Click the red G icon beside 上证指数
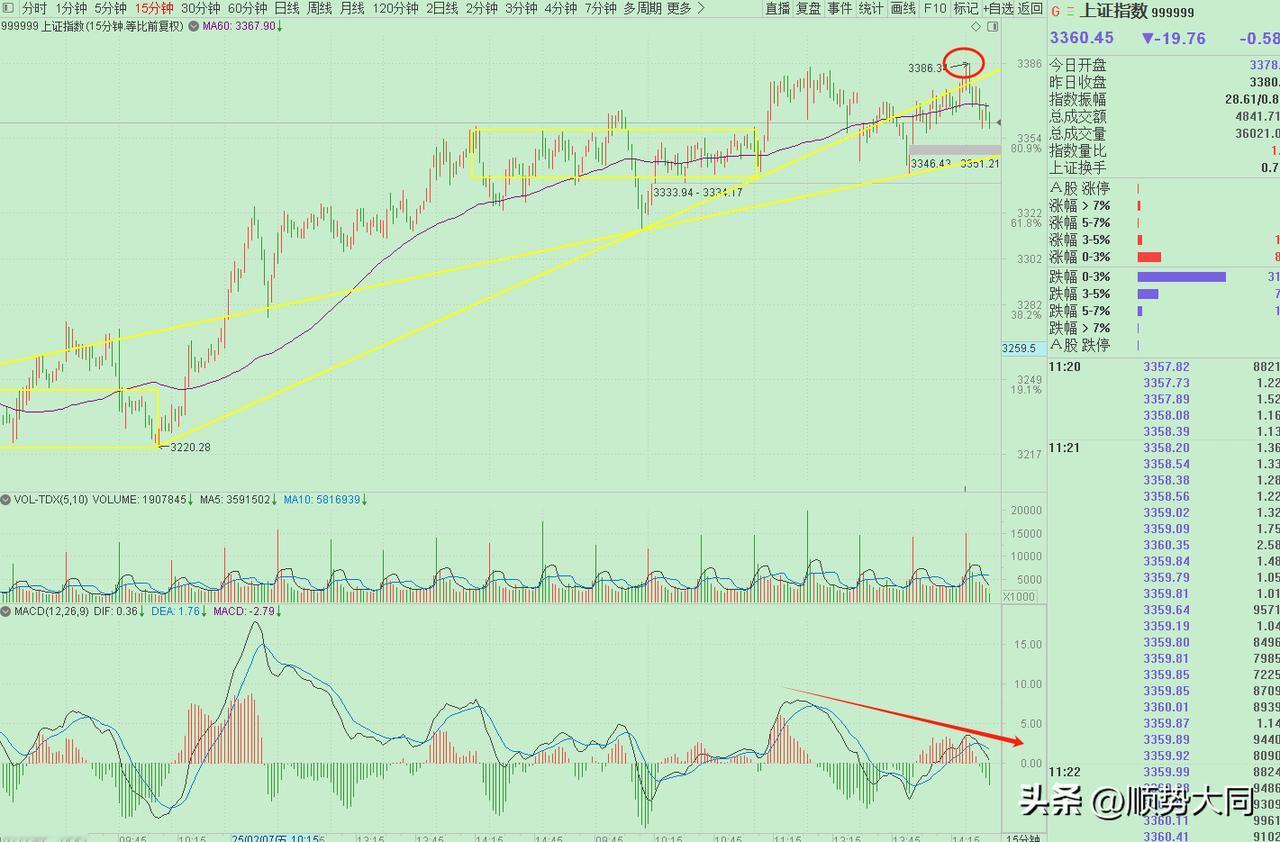Image resolution: width=1280 pixels, height=842 pixels. [x=1055, y=12]
